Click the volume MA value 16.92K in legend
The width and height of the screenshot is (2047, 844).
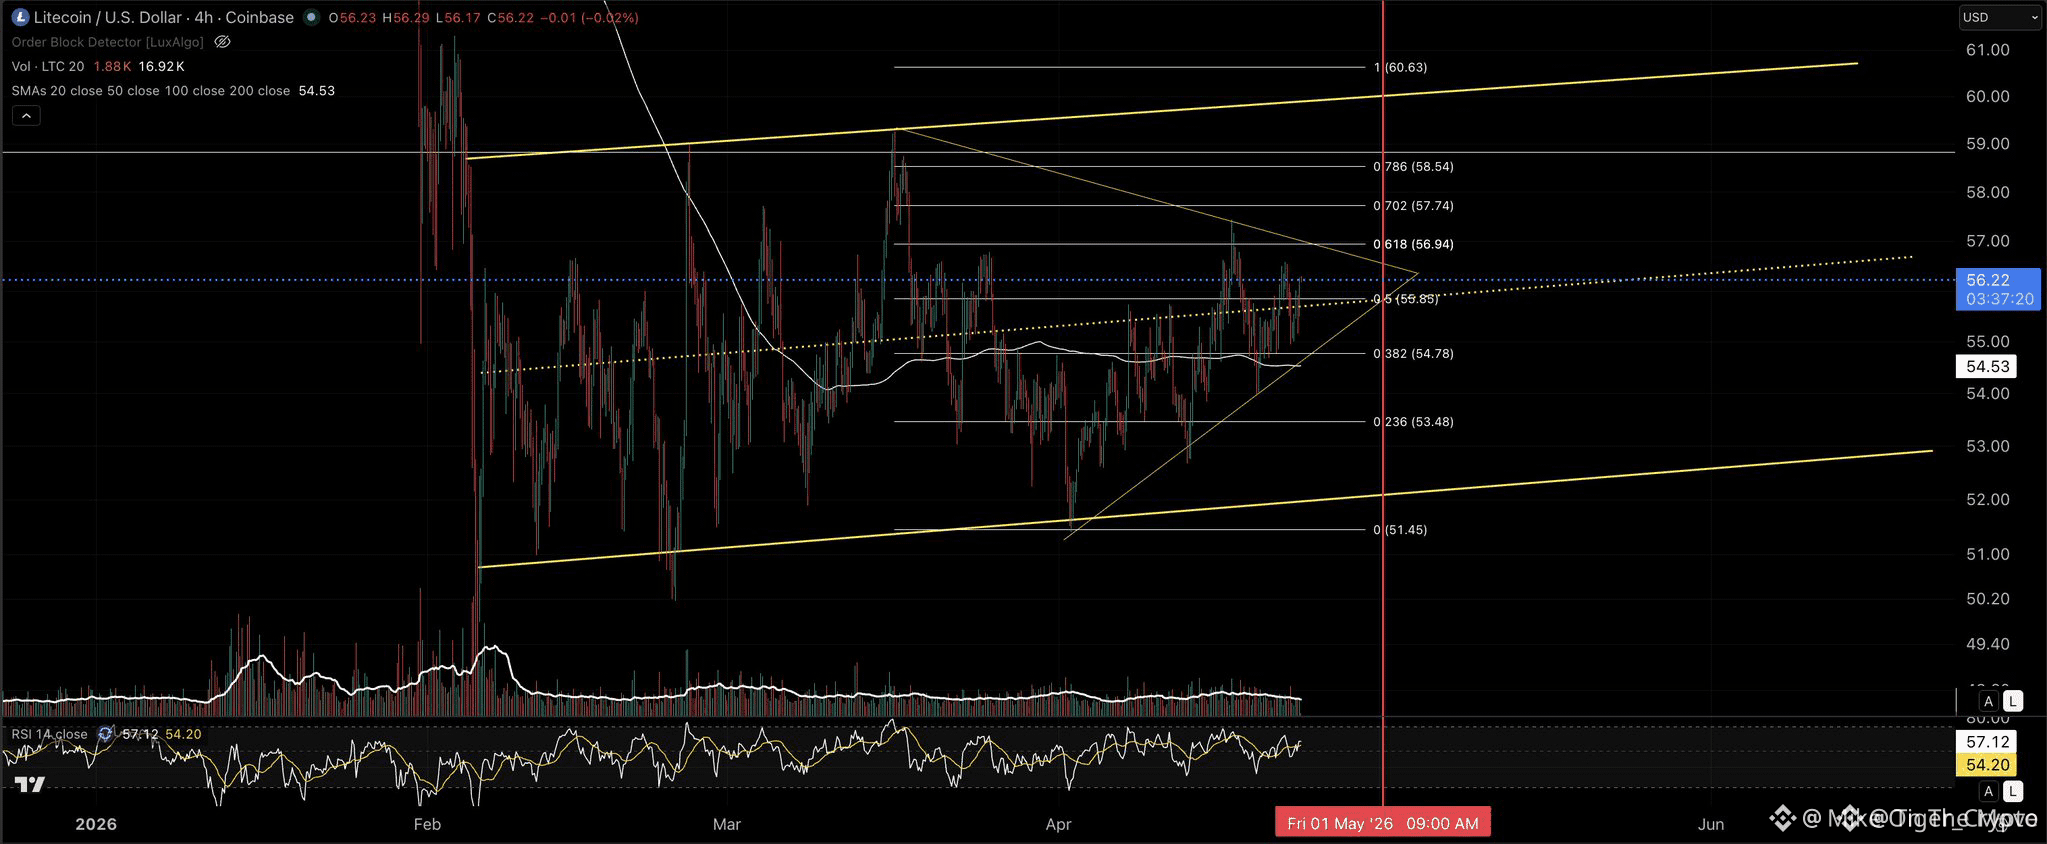tap(161, 66)
